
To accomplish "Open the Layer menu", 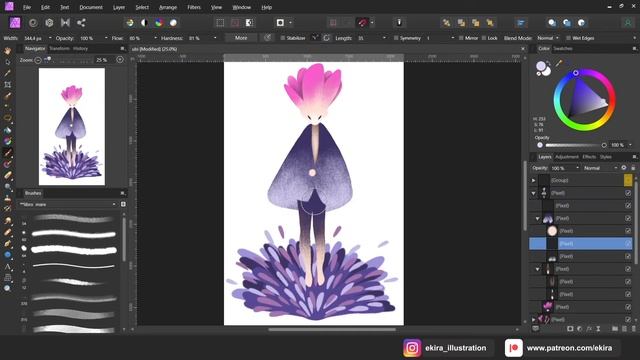I will pyautogui.click(x=119, y=7).
